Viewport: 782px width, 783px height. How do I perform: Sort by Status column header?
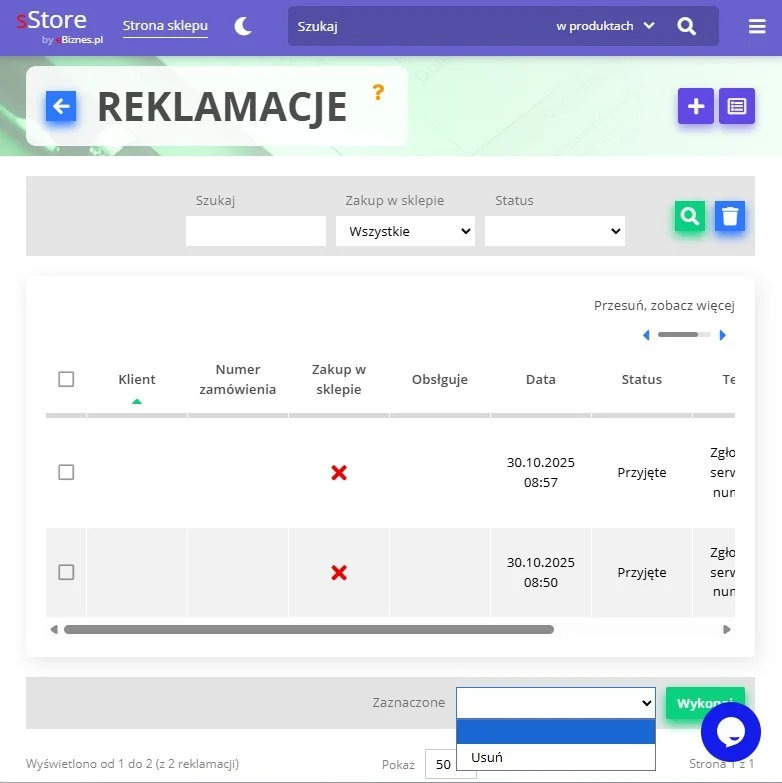point(642,380)
